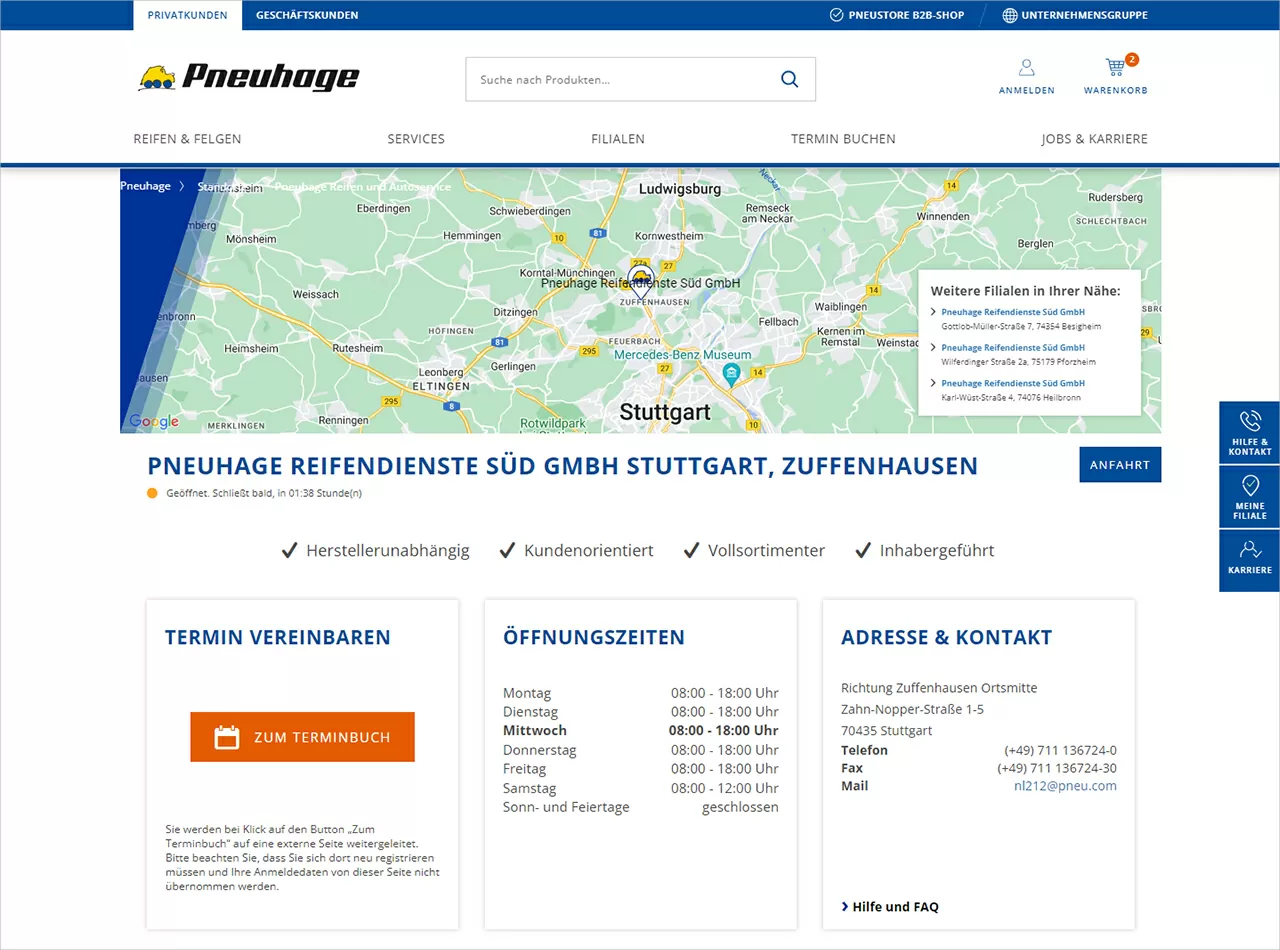The image size is (1280, 950).
Task: Start a search with the magnifier icon
Action: 789,79
